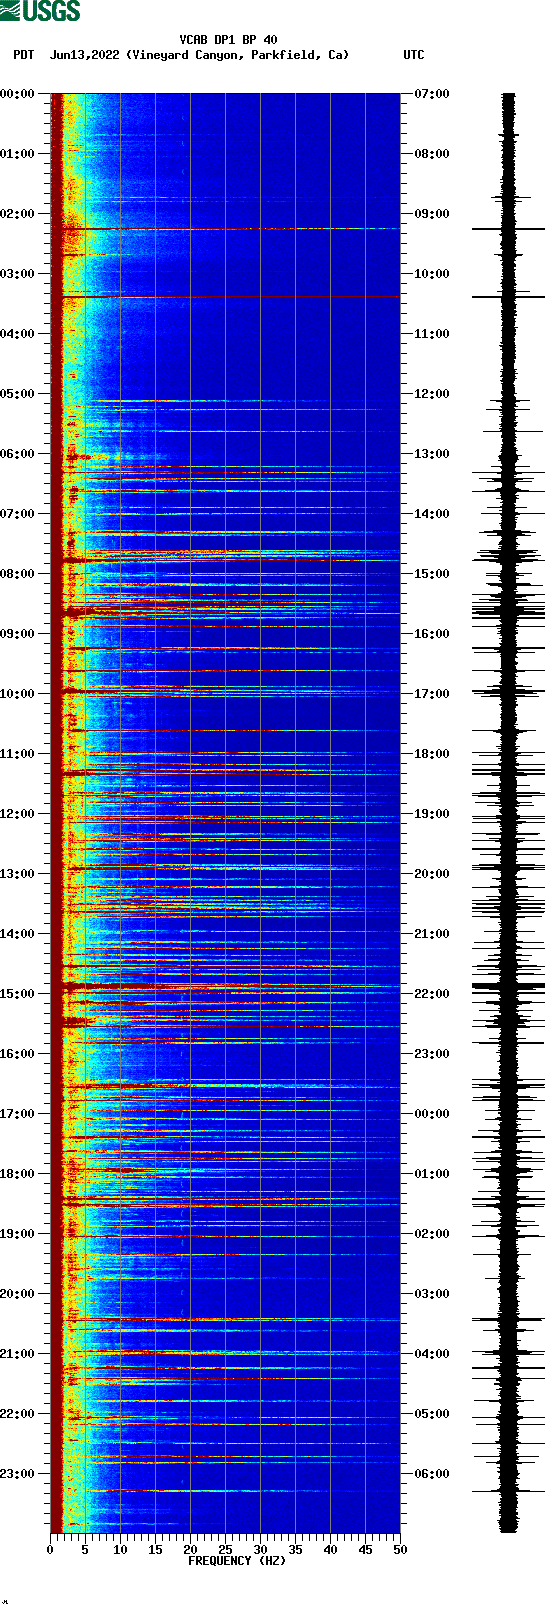552x1613 pixels.
Task: Click the 'FREQUENCY (HZ)' axis label
Action: point(237,1561)
